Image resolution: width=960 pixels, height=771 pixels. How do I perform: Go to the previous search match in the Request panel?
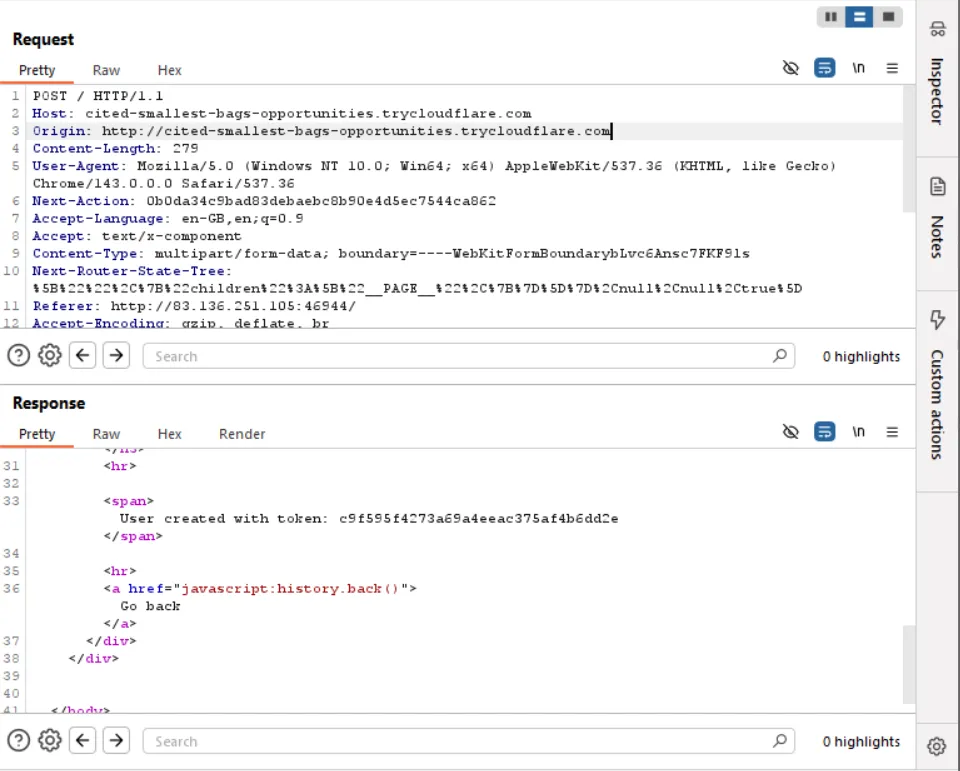(x=83, y=356)
